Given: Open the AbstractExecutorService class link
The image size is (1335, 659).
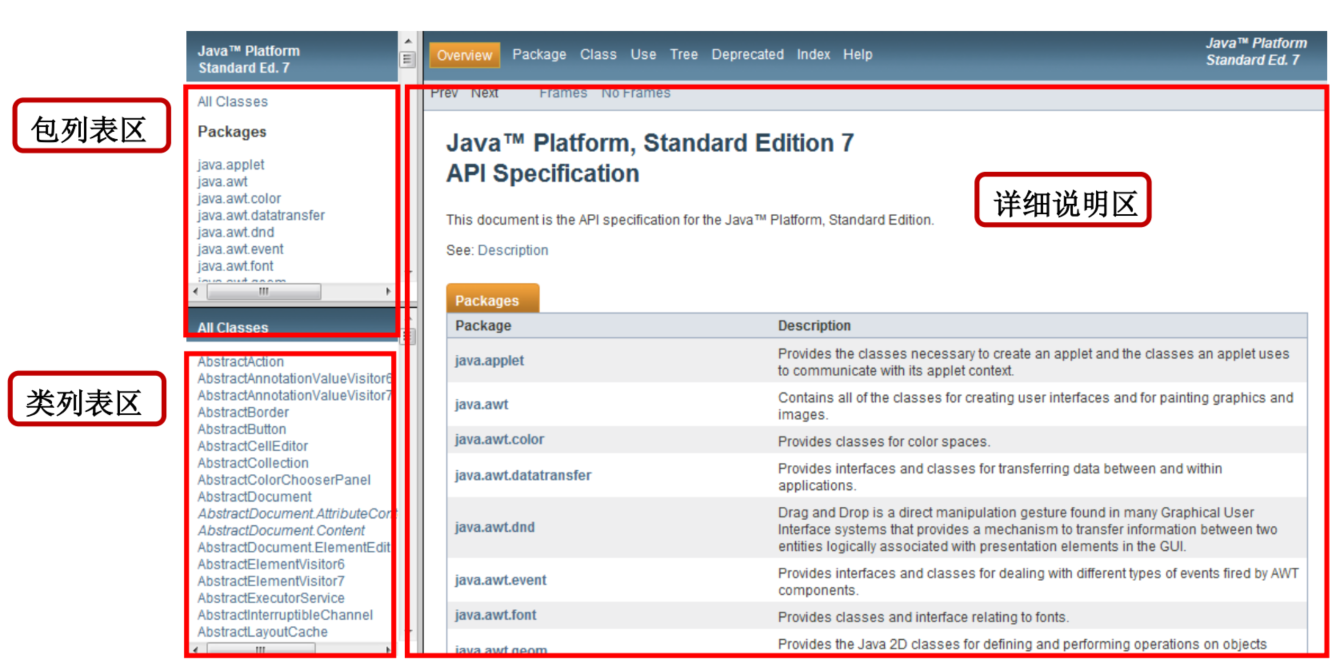Looking at the screenshot, I should pyautogui.click(x=271, y=598).
